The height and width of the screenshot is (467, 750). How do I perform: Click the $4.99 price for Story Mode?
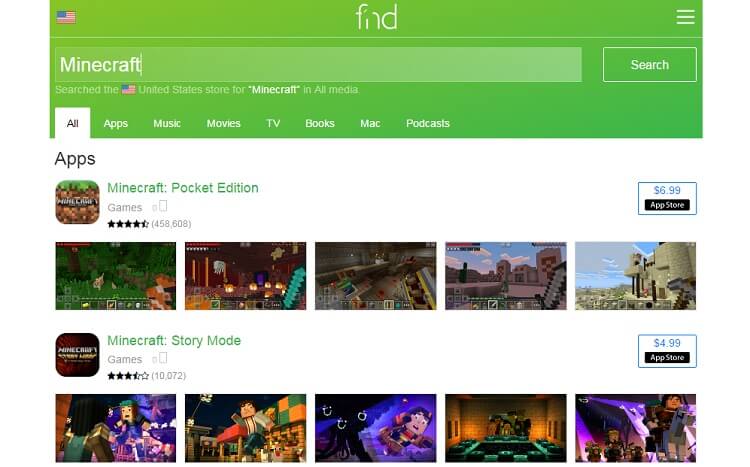pos(667,343)
